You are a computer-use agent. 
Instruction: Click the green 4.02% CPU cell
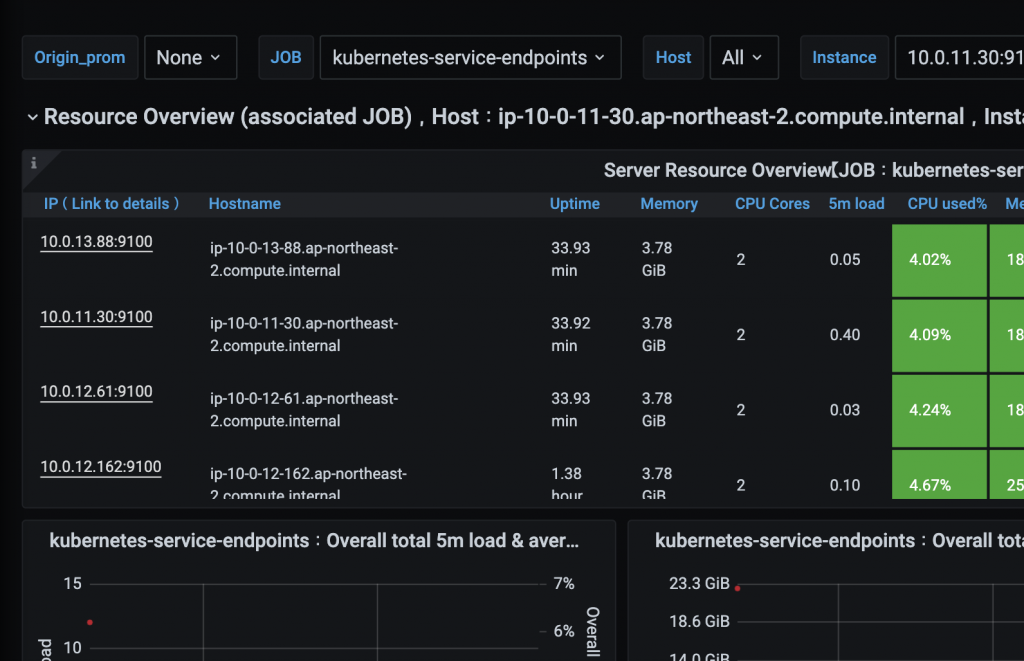[x=938, y=260]
